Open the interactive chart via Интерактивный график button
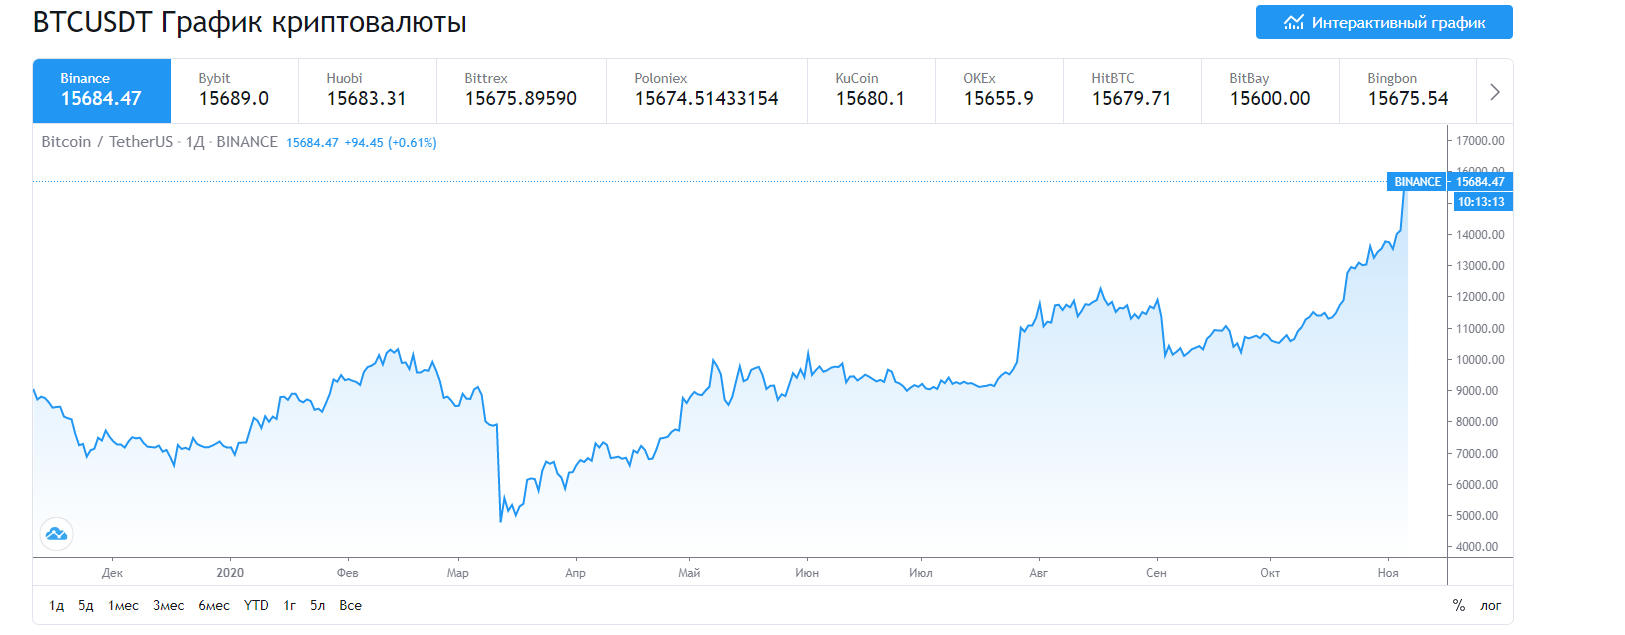Image resolution: width=1625 pixels, height=635 pixels. click(x=1384, y=22)
